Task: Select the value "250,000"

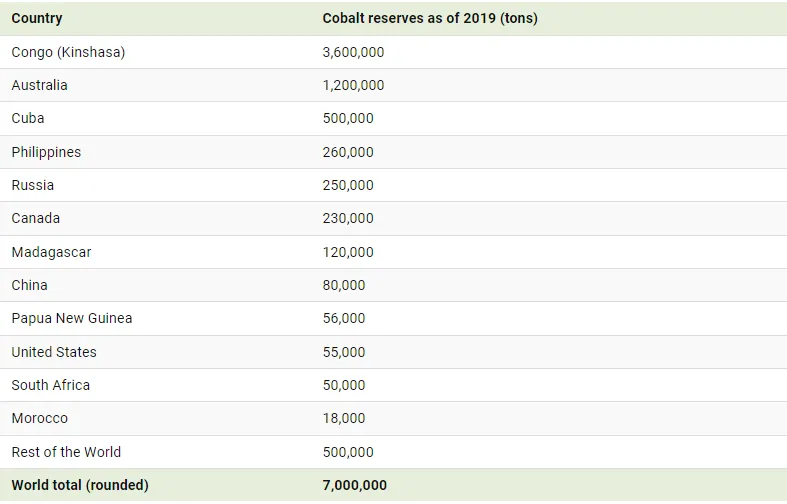Action: 348,185
